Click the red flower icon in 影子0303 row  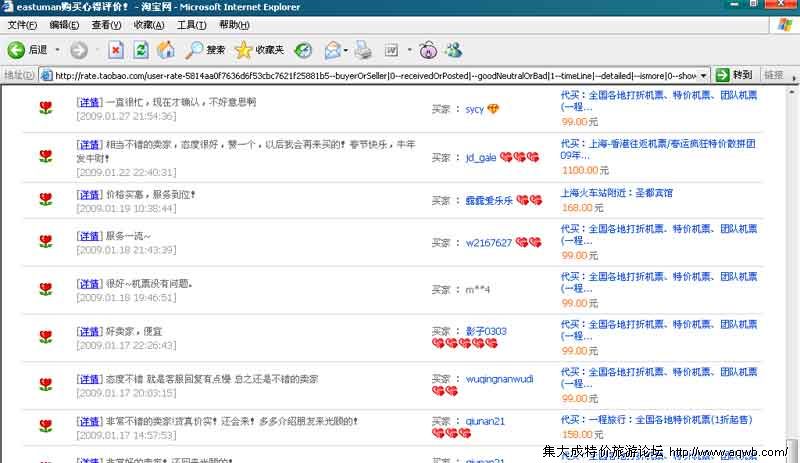click(x=46, y=337)
